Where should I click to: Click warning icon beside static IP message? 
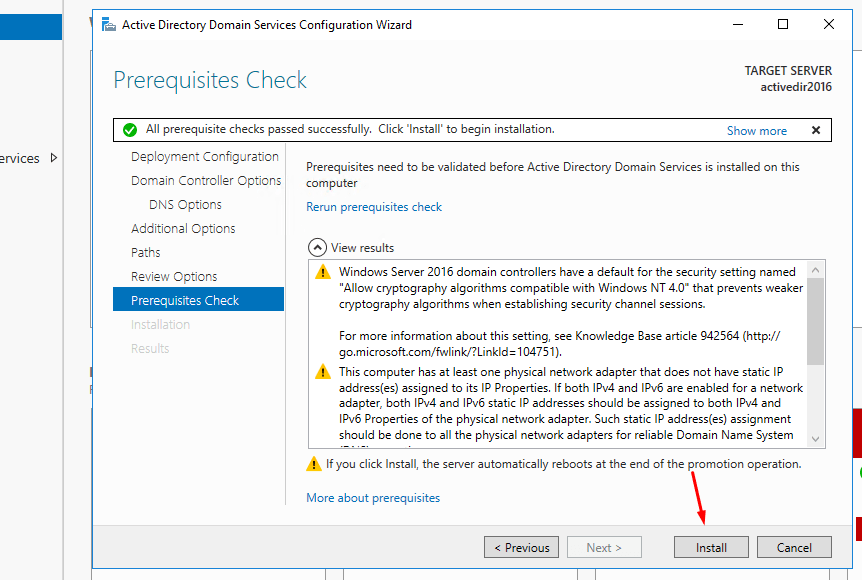(x=322, y=372)
